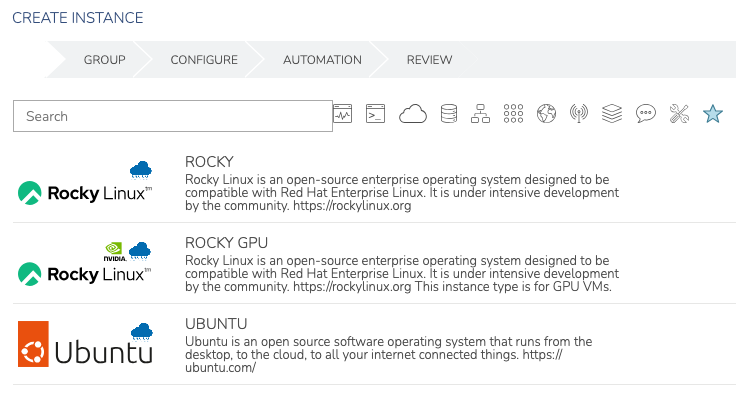Filter by the monitoring pulse window icon

pos(343,114)
